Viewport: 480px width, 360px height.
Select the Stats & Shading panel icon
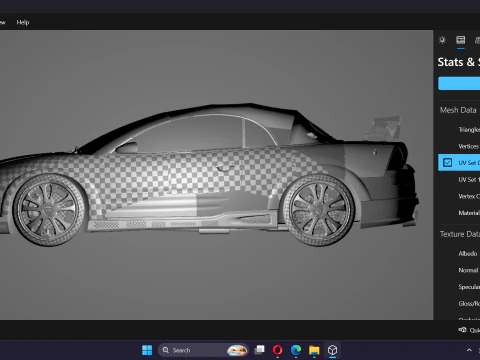click(x=461, y=40)
